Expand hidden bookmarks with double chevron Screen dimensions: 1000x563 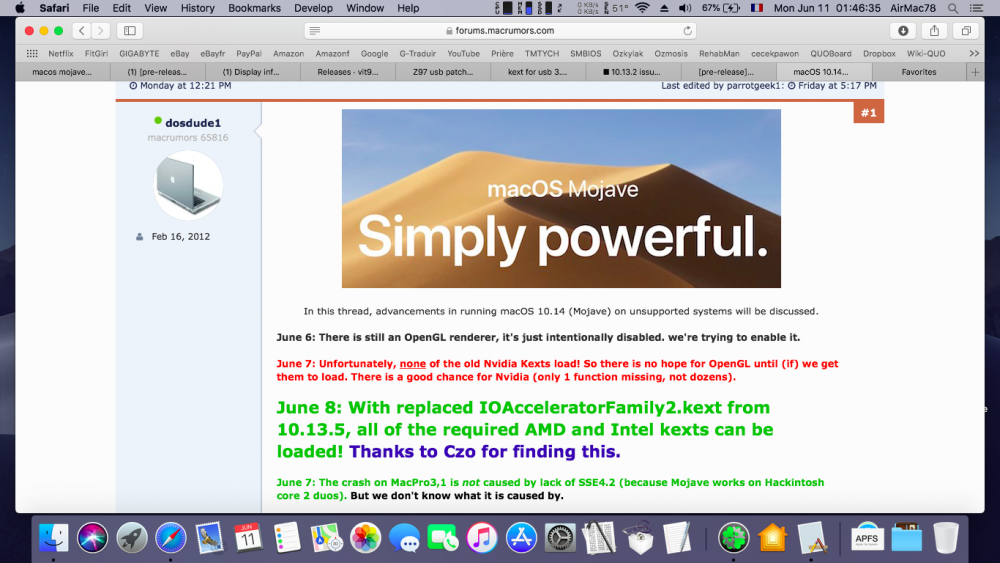point(974,54)
